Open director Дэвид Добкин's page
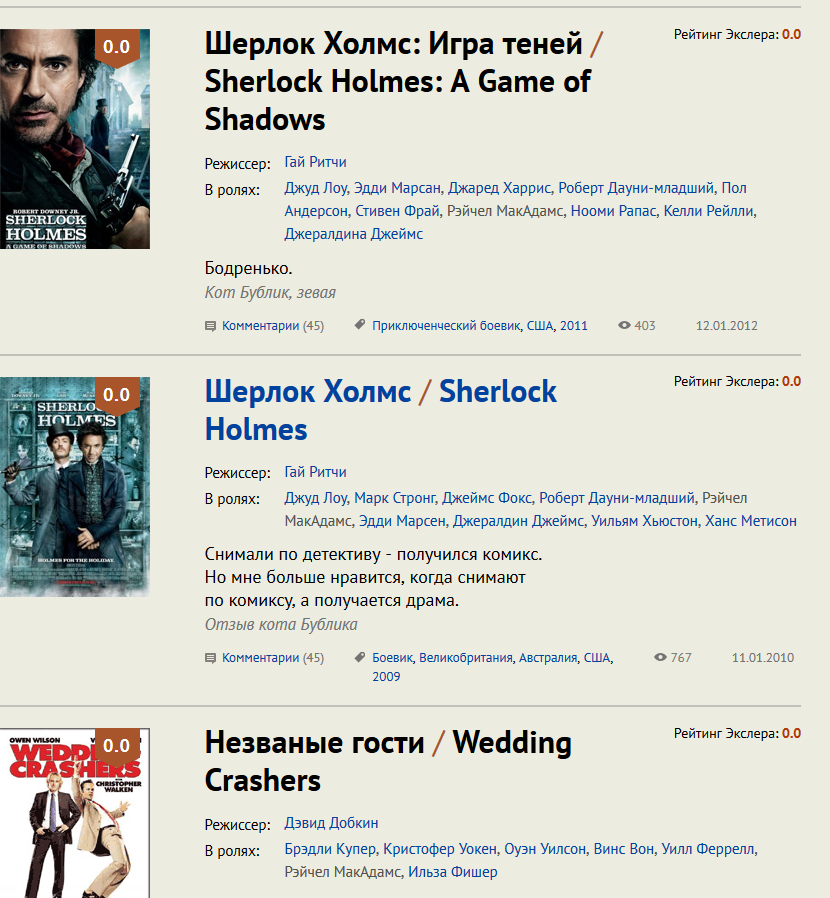This screenshot has width=830, height=898. click(x=331, y=823)
